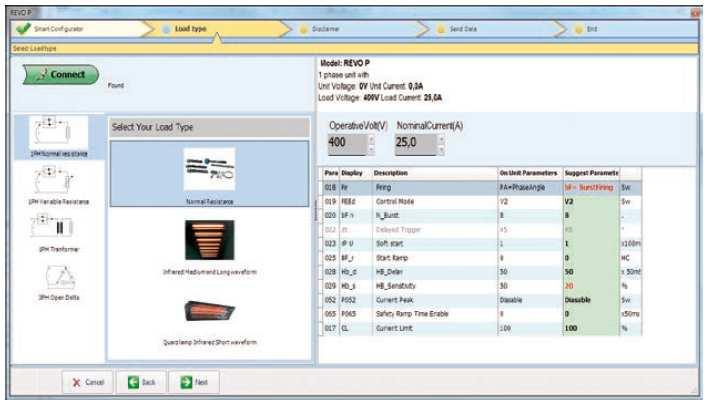Click the On Unit Parameters column header
The height and width of the screenshot is (405, 708).
[x=530, y=173]
